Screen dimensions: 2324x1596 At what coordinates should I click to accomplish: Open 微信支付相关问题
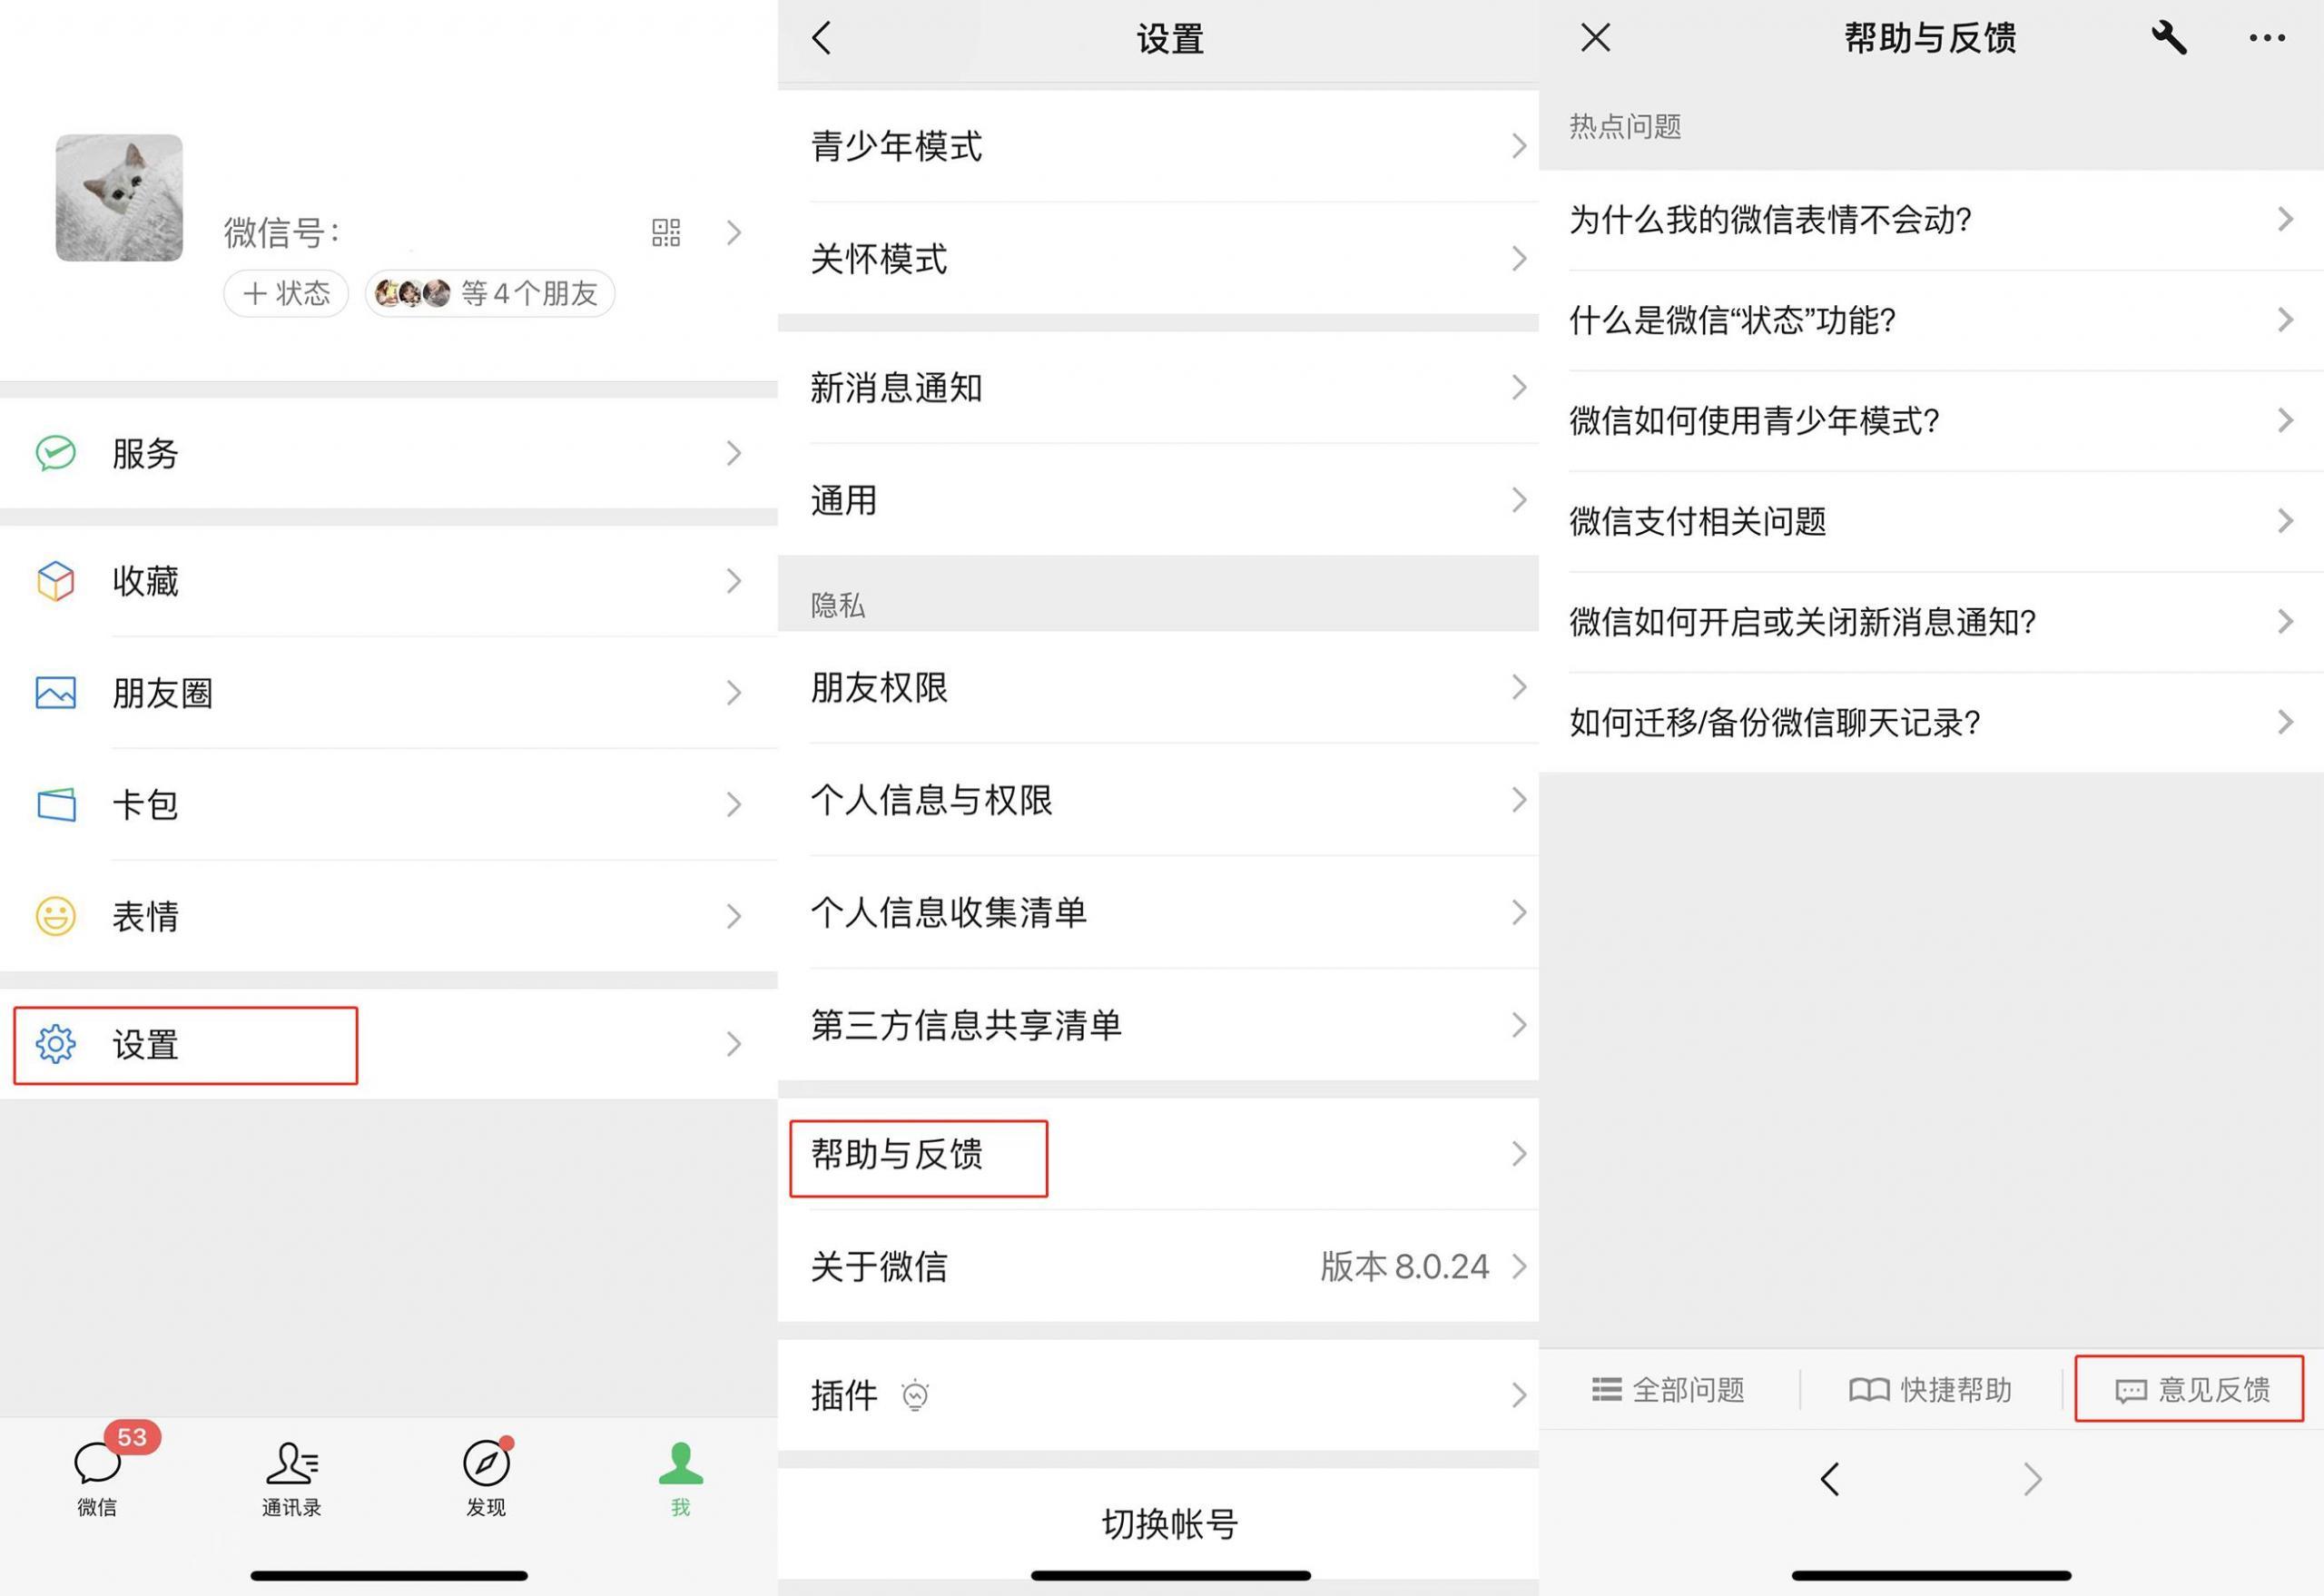point(1931,521)
